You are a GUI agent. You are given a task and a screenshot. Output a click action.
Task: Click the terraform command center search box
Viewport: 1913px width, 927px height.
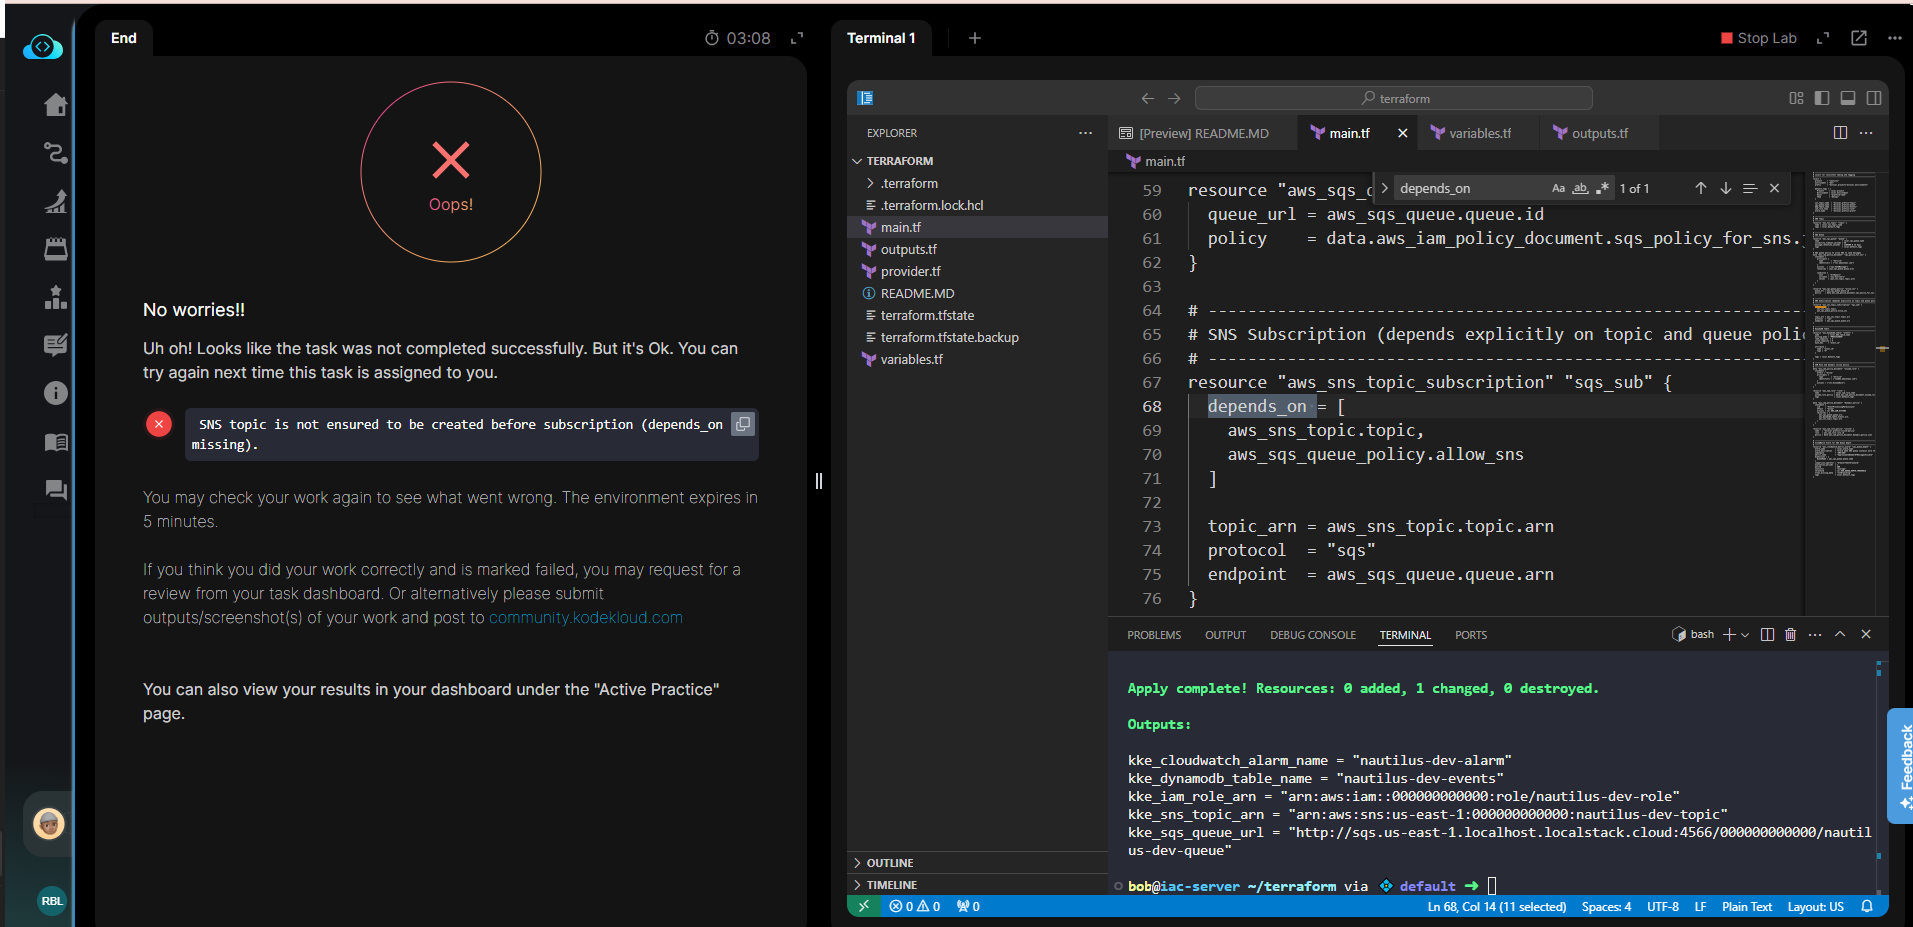click(1393, 98)
